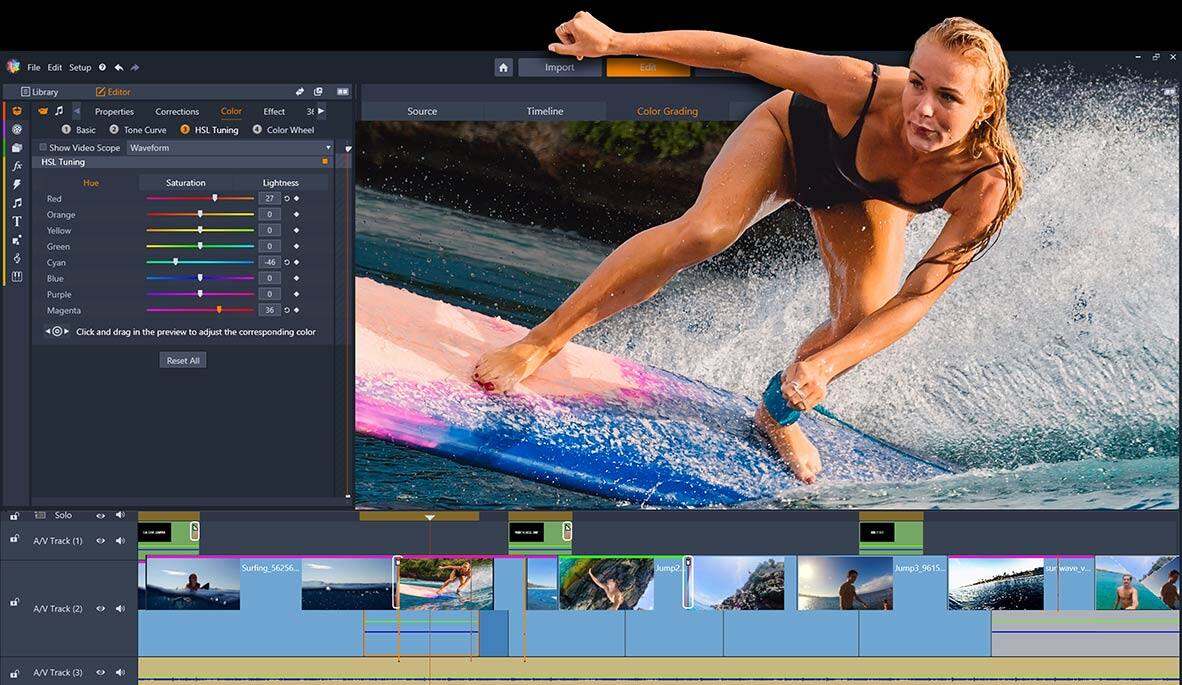Click the Purple value input field
Viewport: 1182px width, 685px height.
pos(269,294)
